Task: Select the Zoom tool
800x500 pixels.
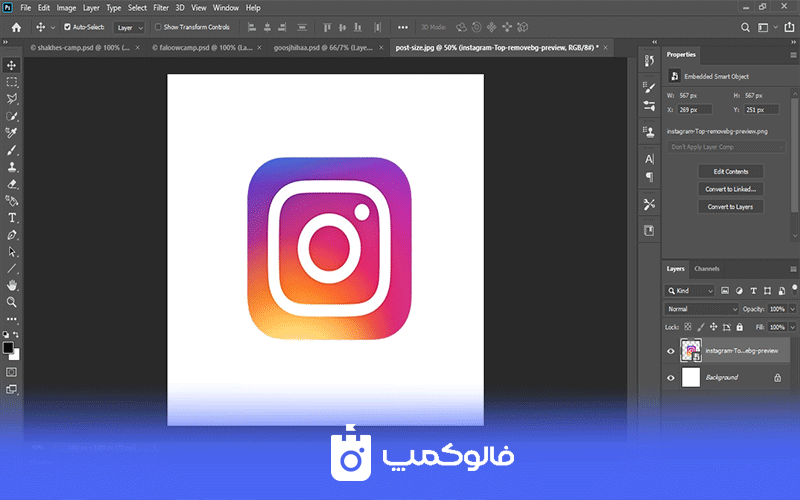Action: pos(11,302)
